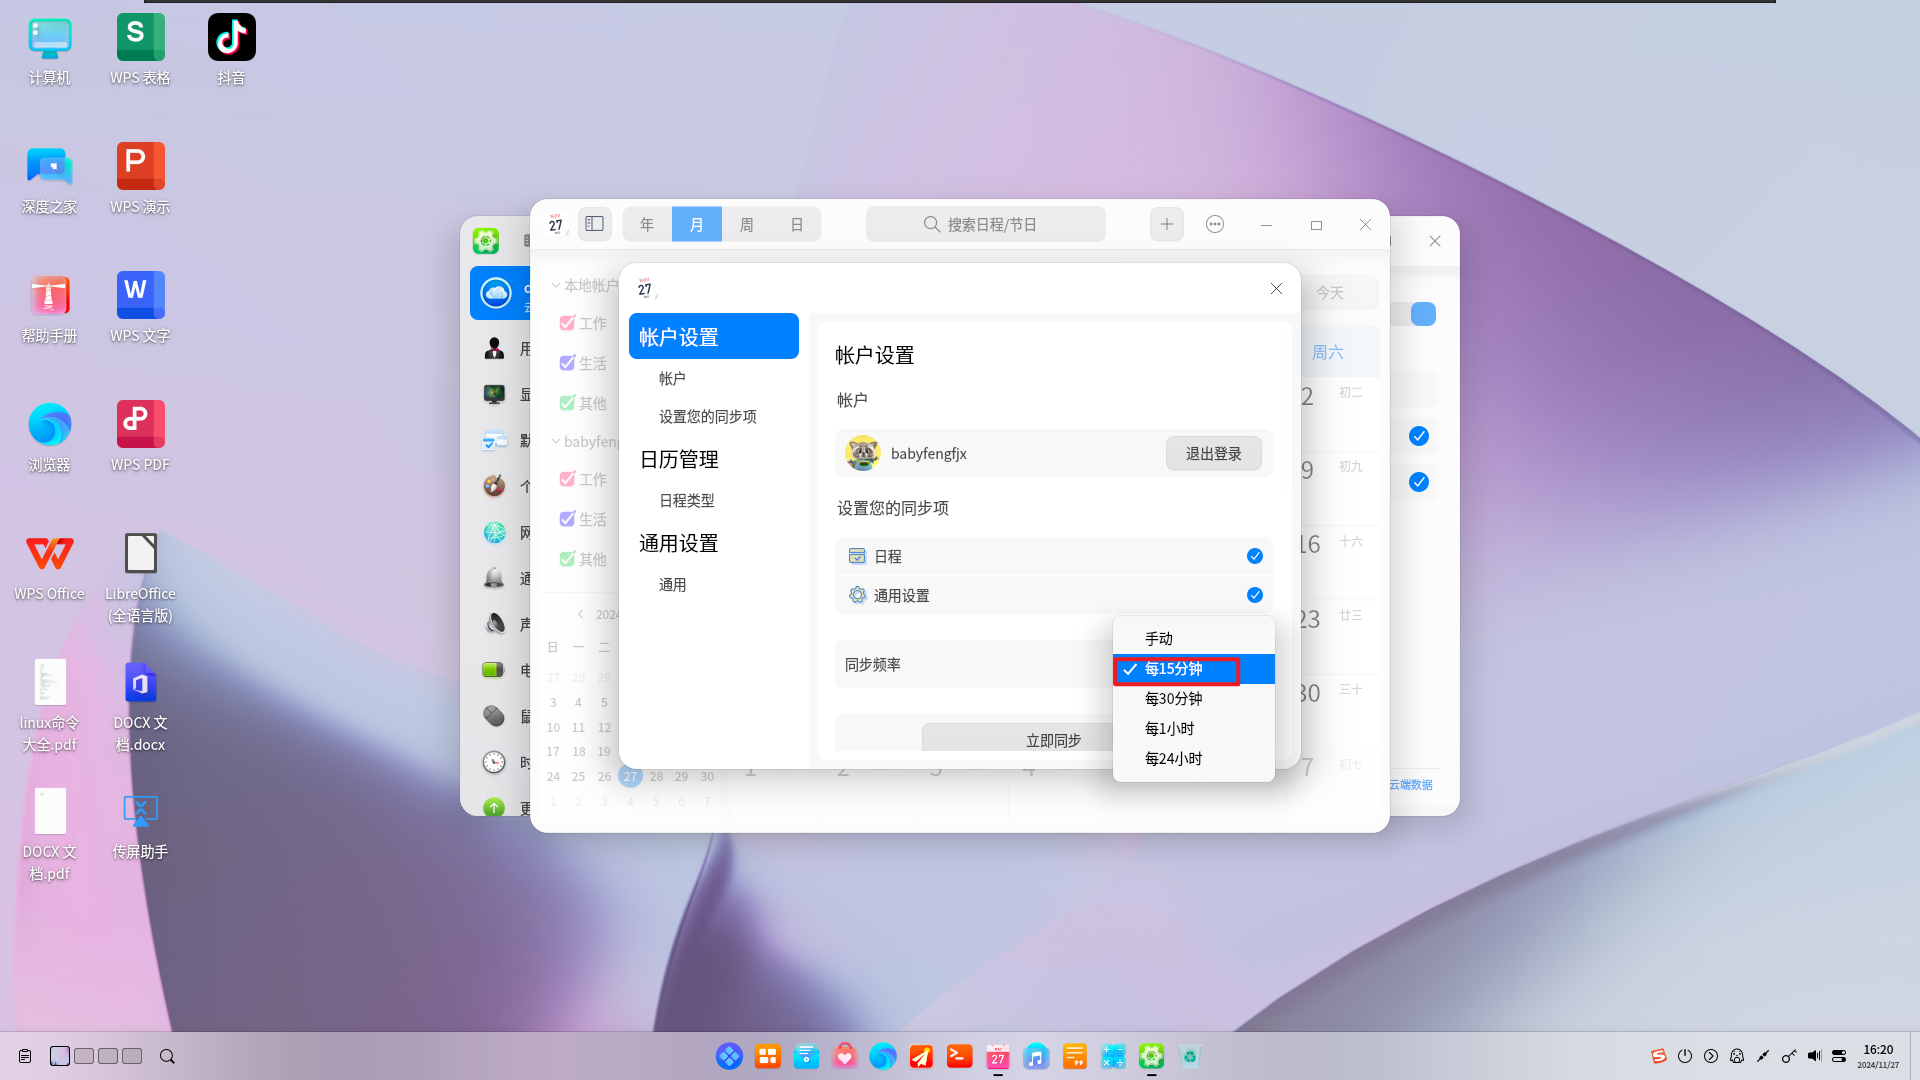Select 每30分钟 sync frequency option

1193,698
